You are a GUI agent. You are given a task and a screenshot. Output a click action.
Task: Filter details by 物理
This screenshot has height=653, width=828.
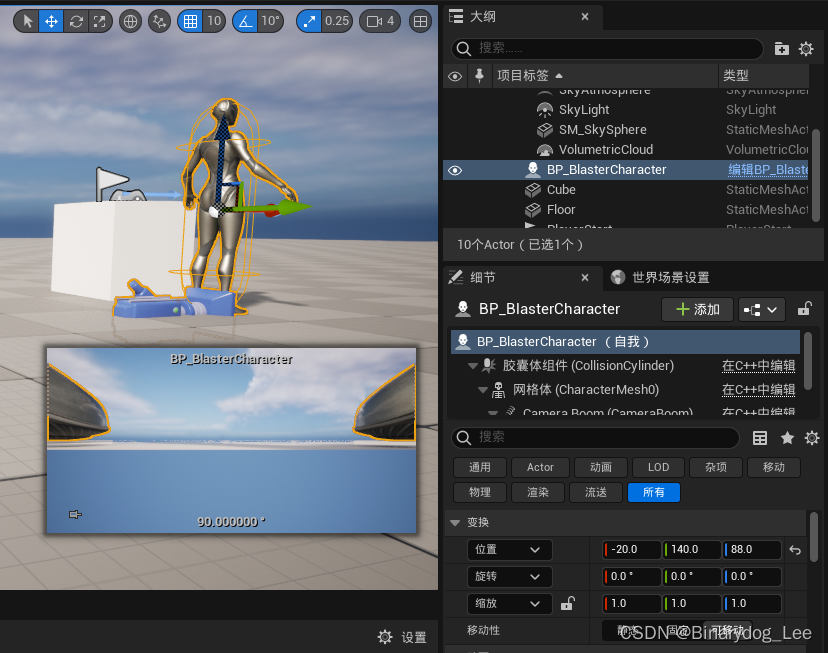[x=479, y=493]
